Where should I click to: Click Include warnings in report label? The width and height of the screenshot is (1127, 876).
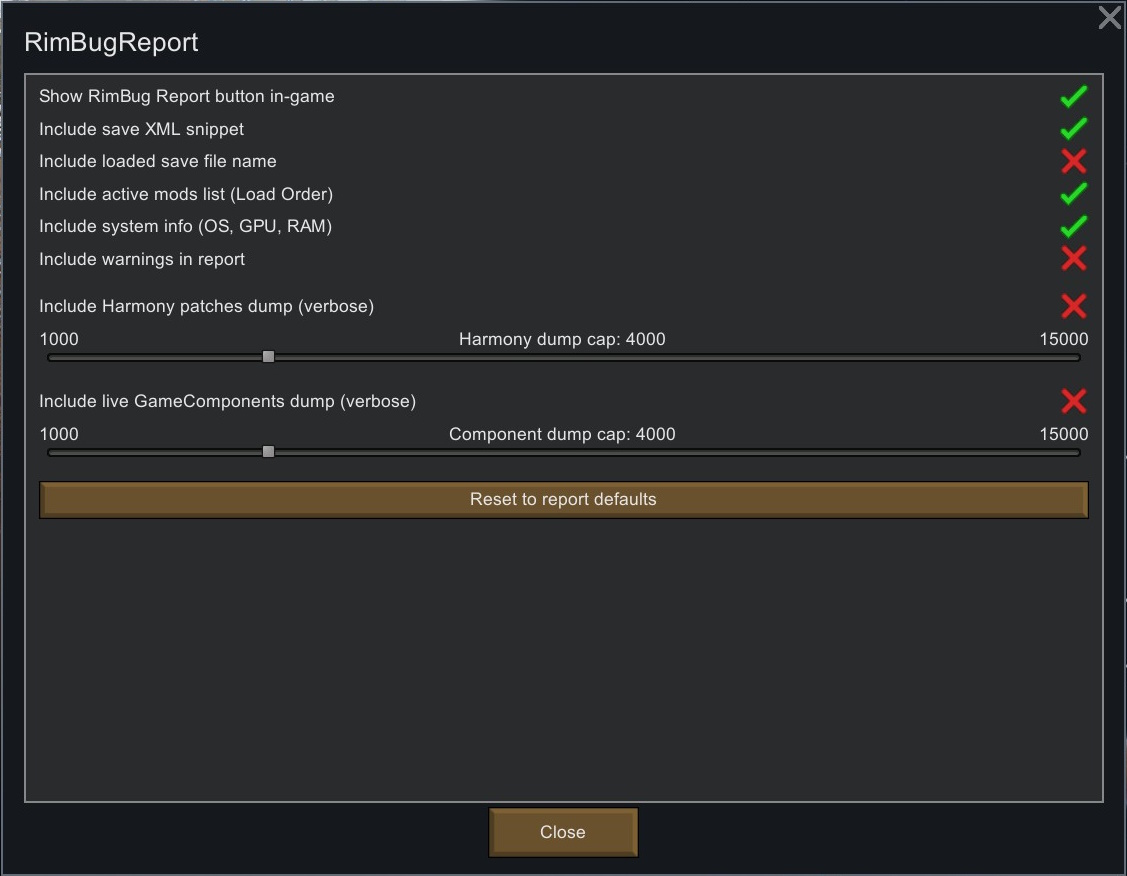pos(142,259)
